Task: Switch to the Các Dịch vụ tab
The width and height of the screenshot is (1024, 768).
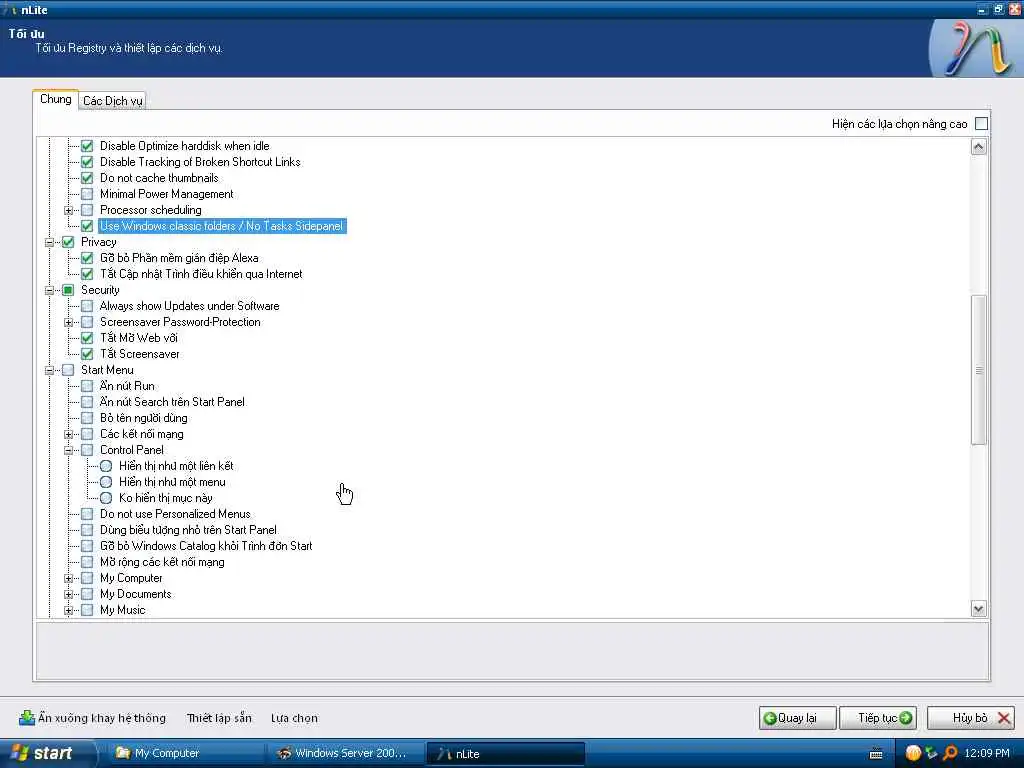Action: pos(112,101)
